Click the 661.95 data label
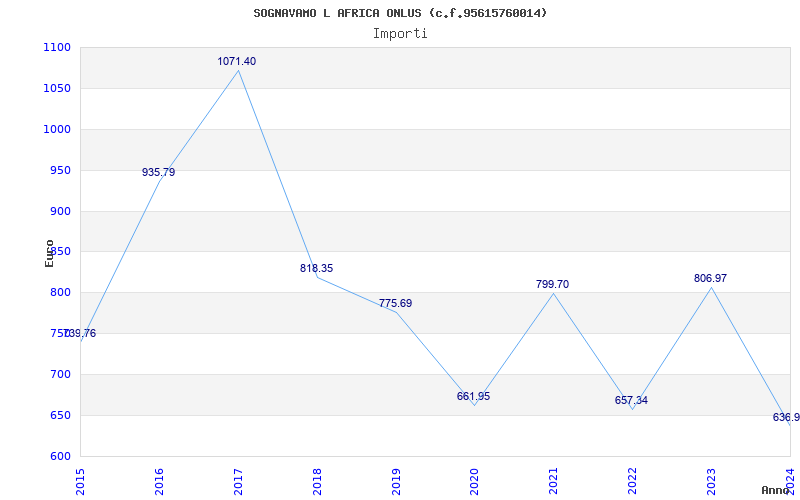800x500 pixels. (473, 396)
